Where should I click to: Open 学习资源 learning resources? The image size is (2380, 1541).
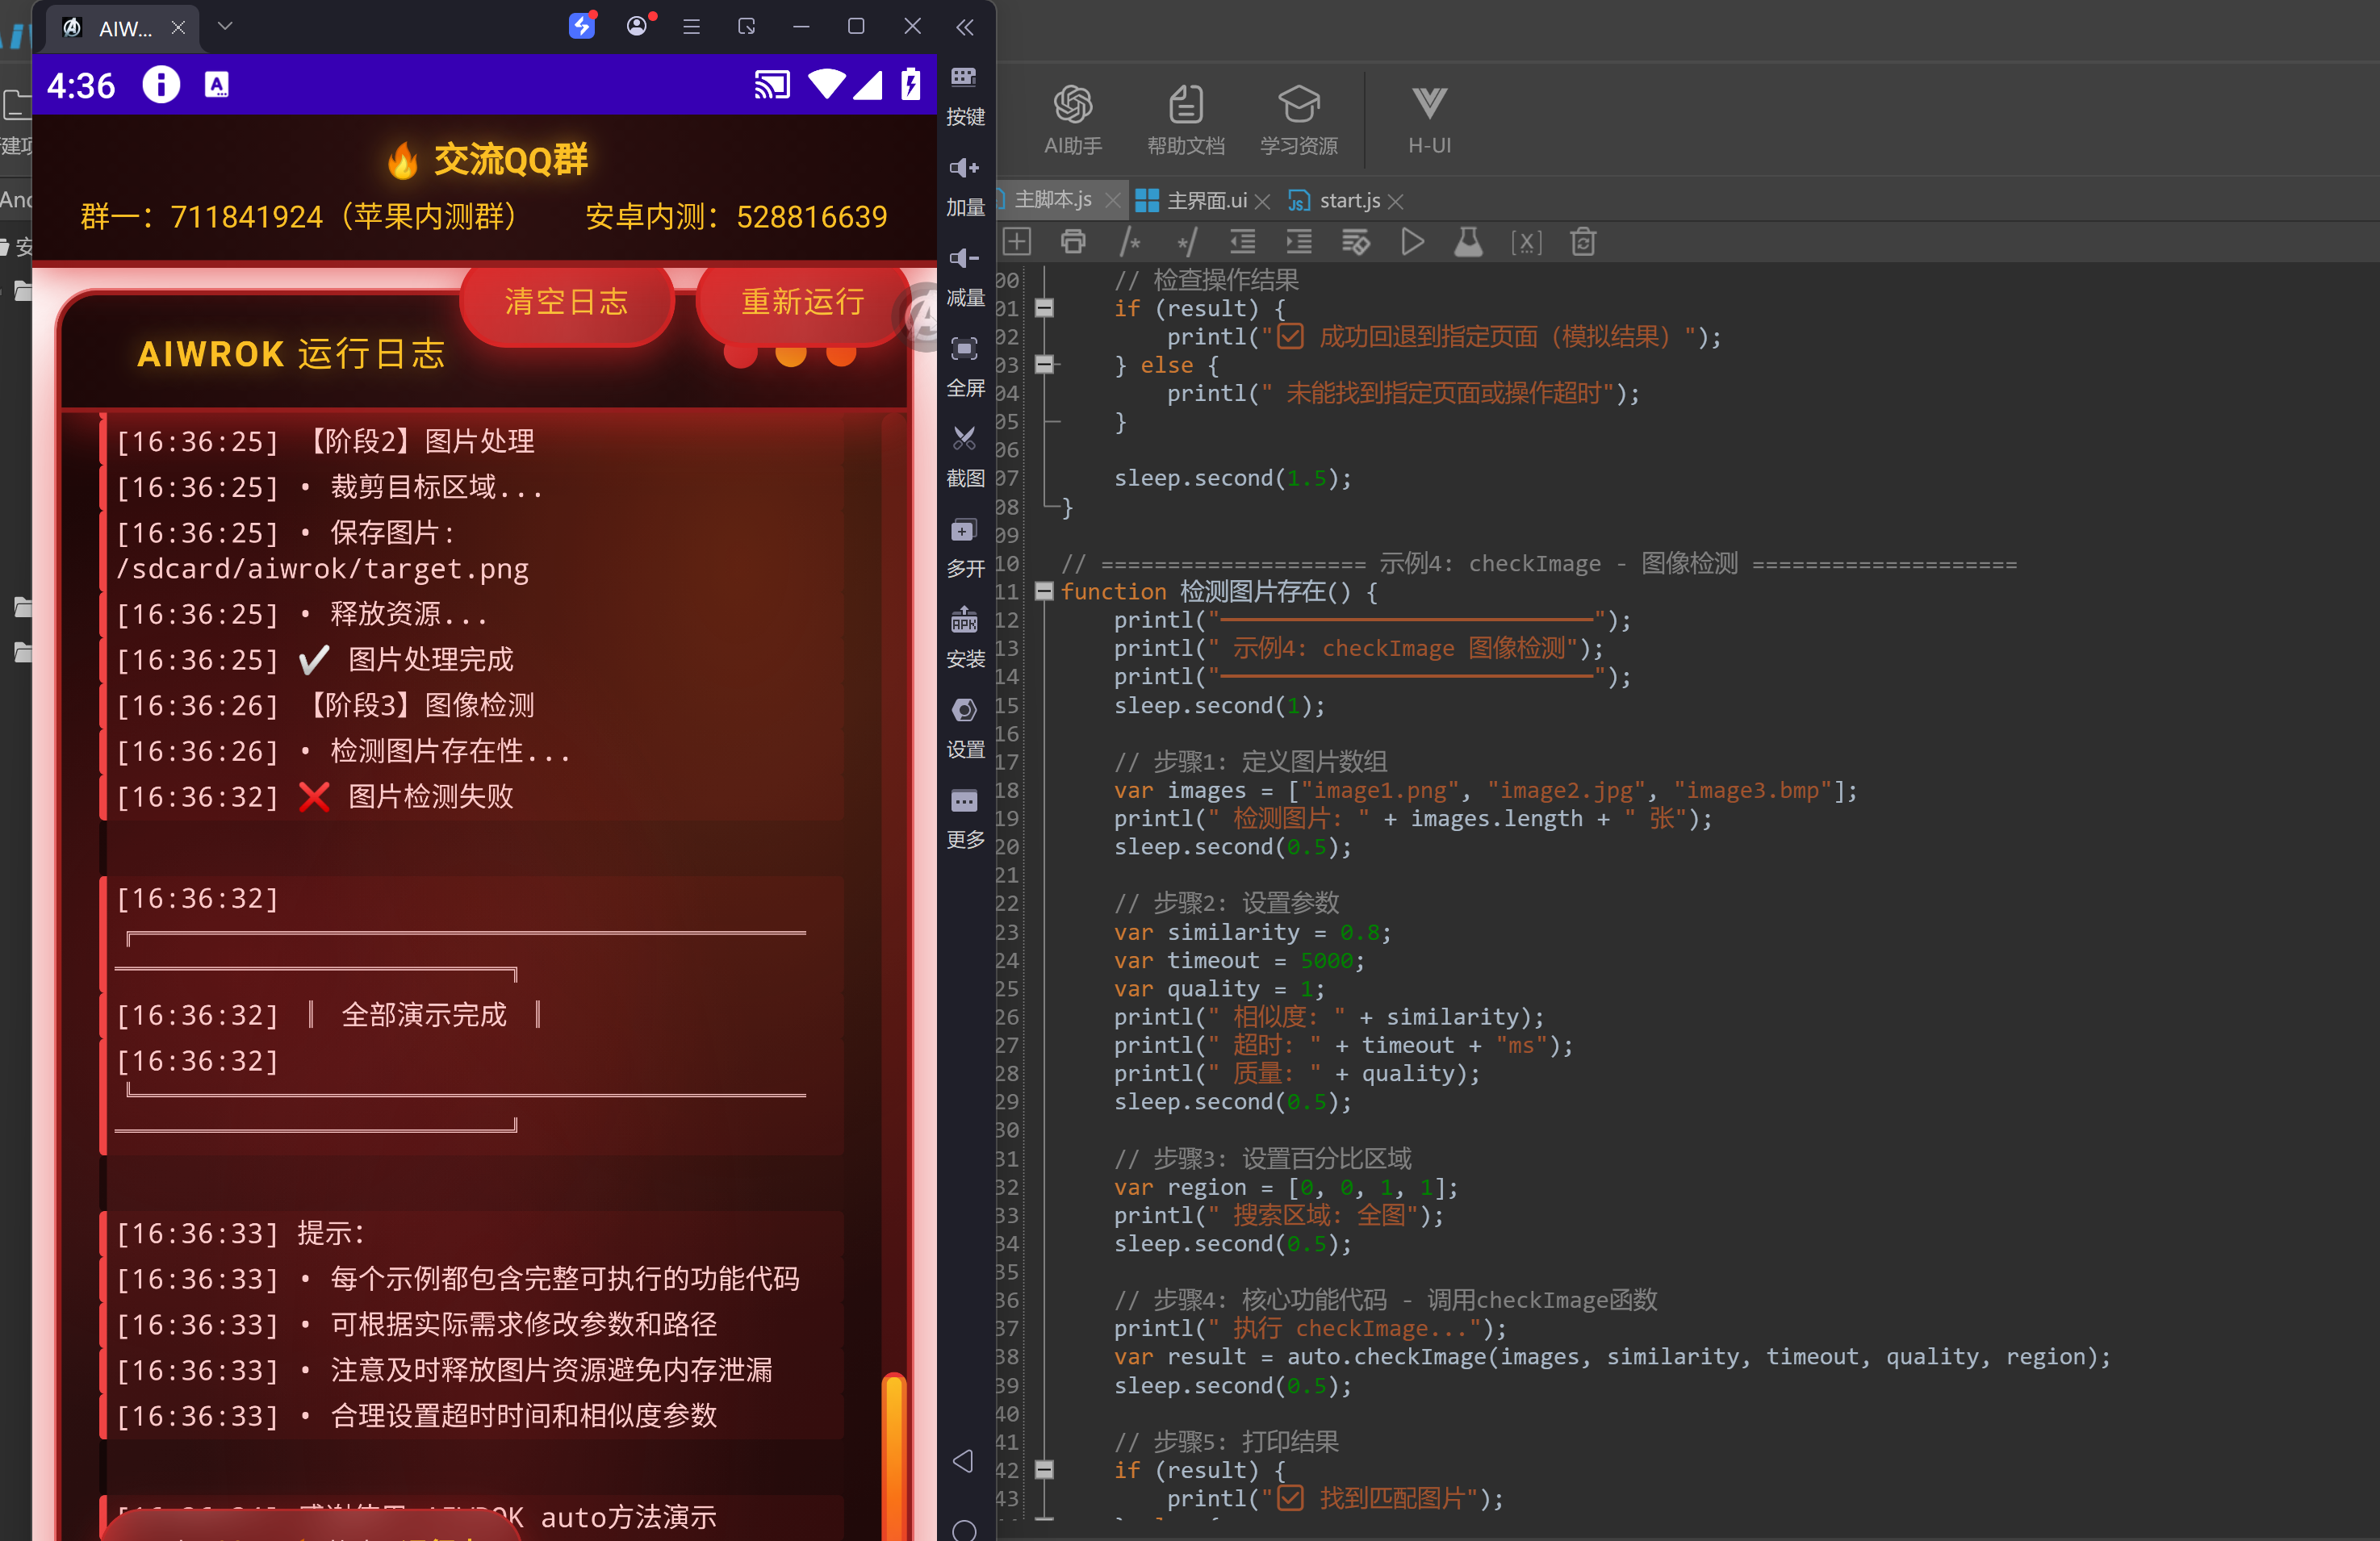(1298, 120)
